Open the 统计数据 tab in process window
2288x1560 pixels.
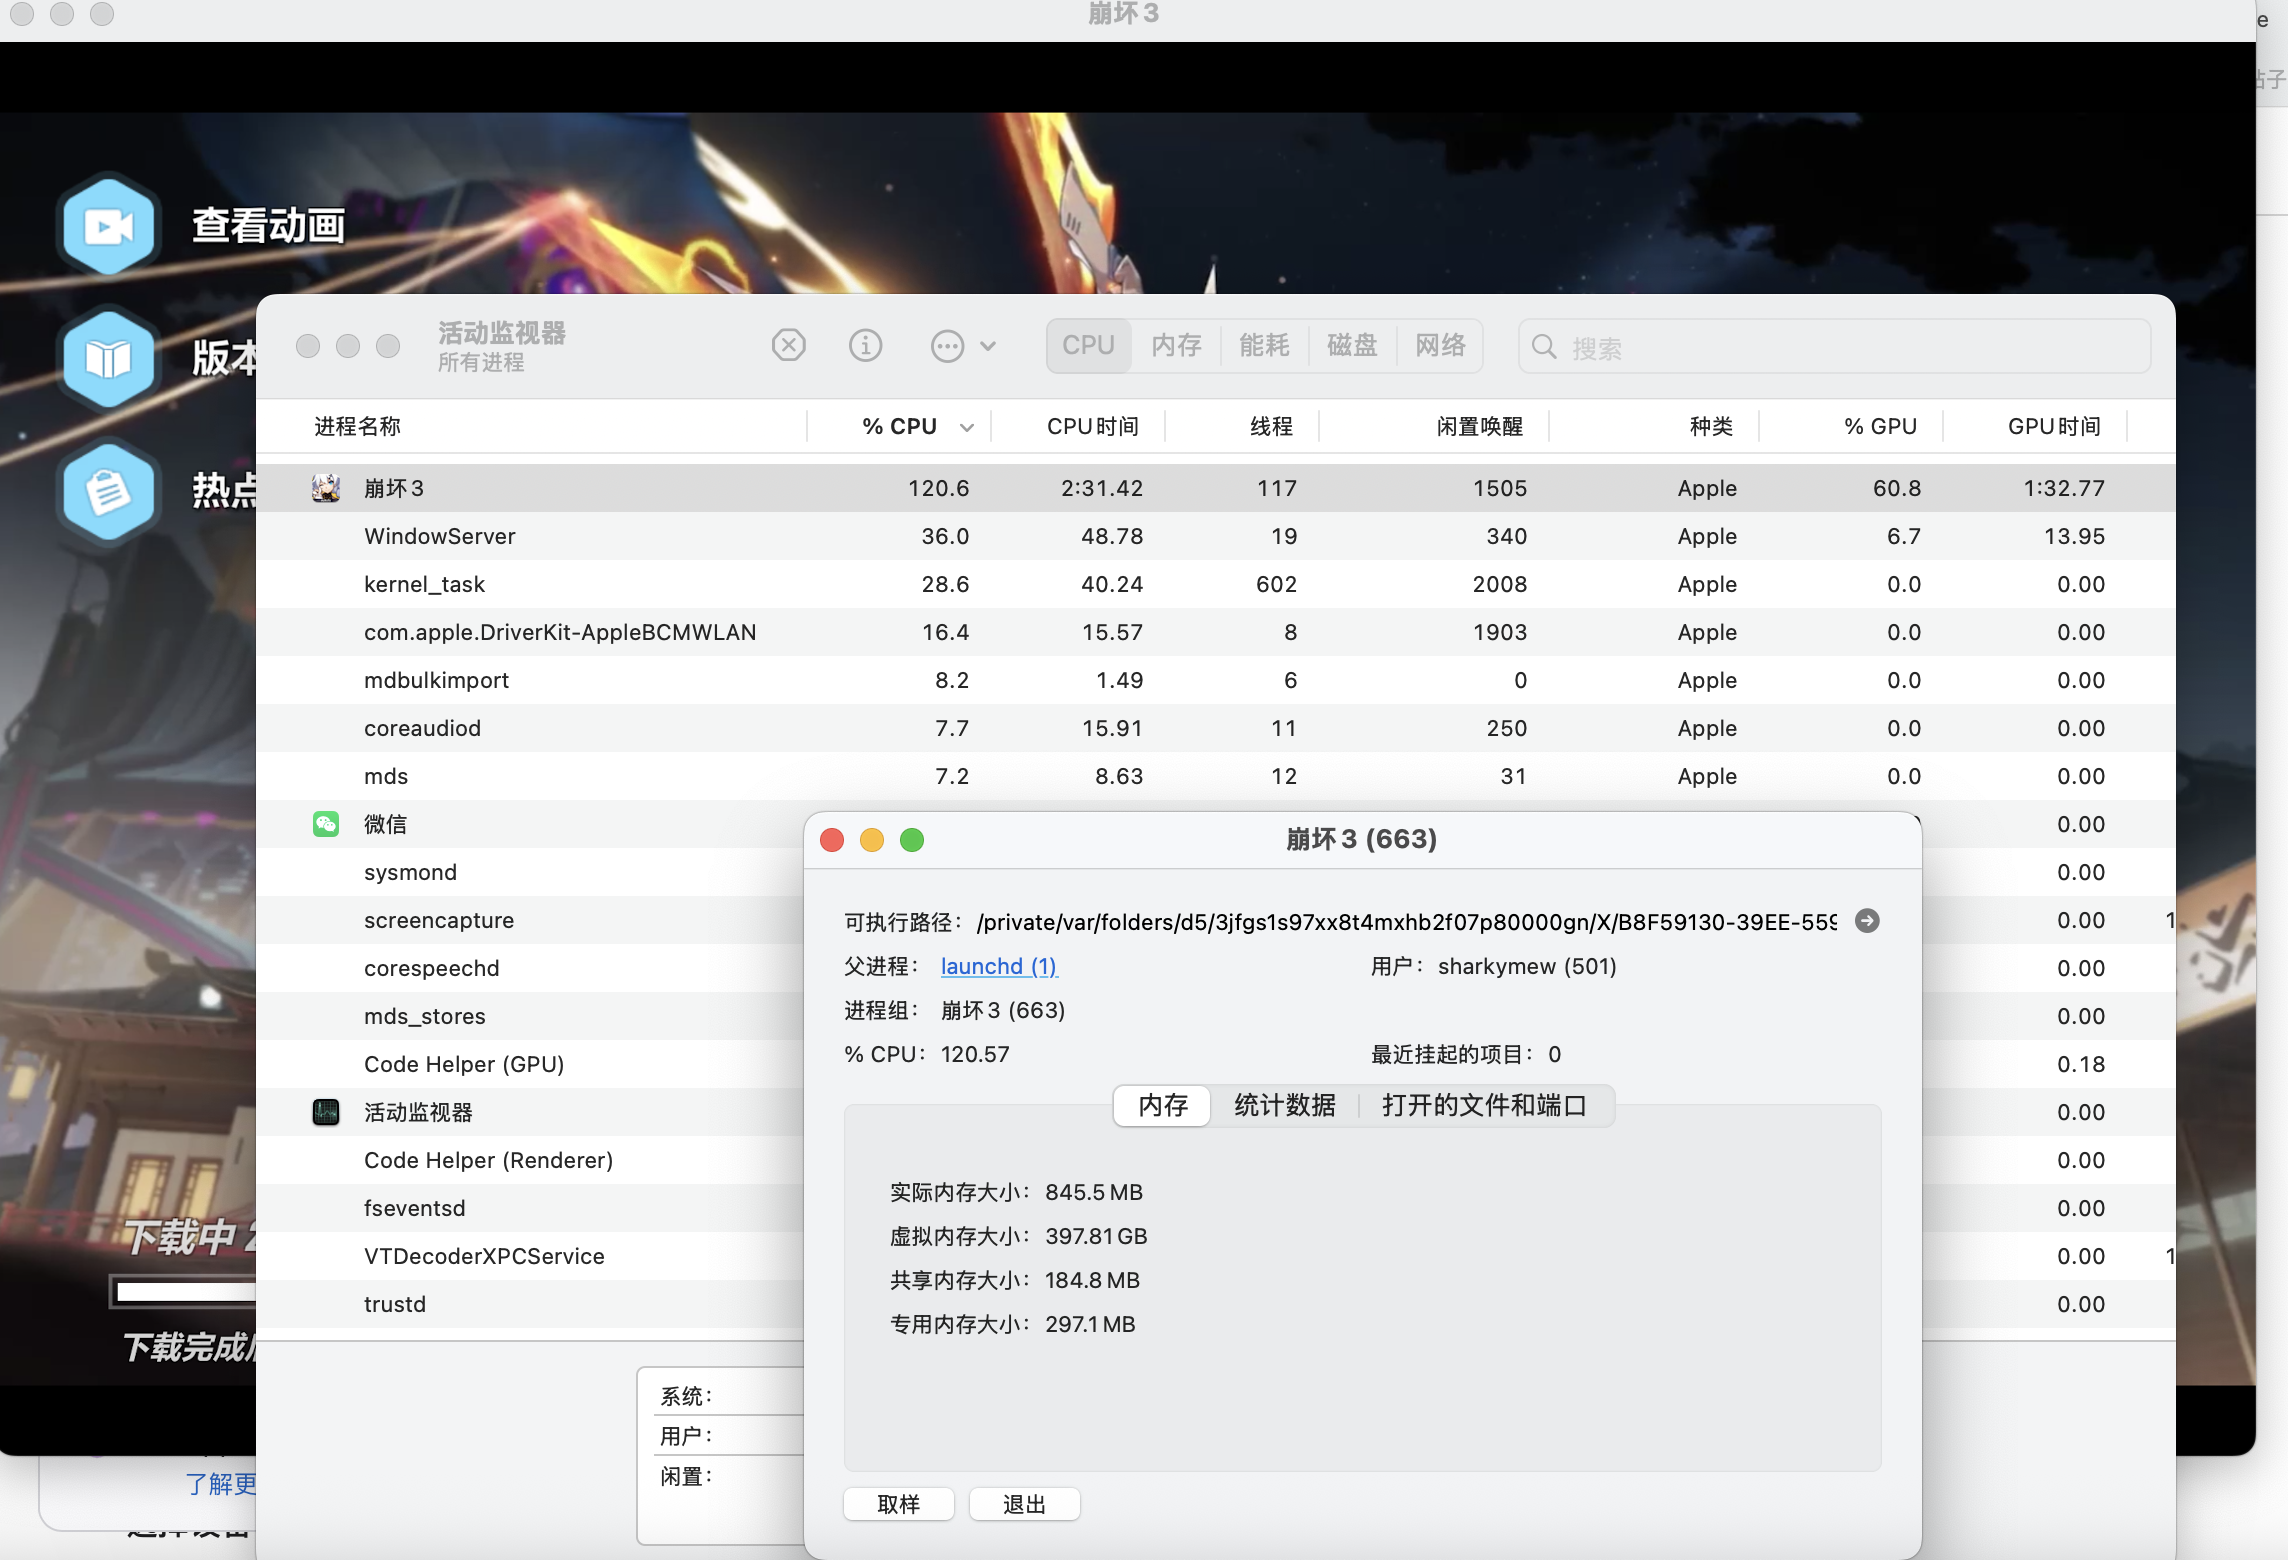(1284, 1105)
